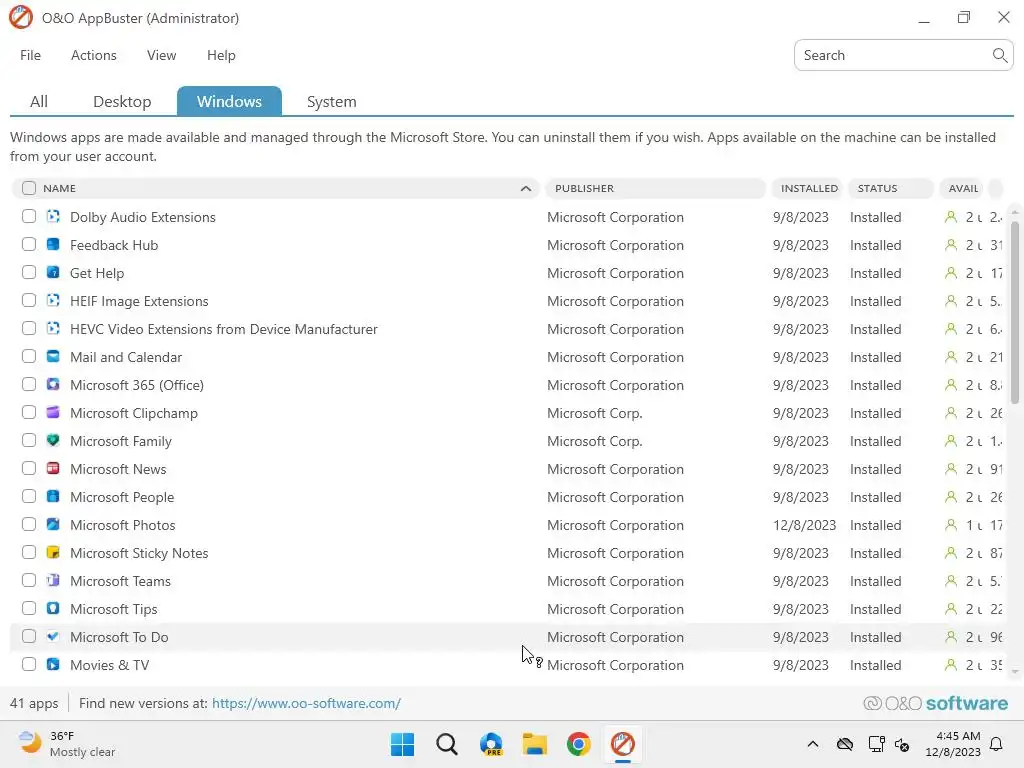The width and height of the screenshot is (1024, 768).
Task: Check the Movies & TV checkbox
Action: coord(29,665)
